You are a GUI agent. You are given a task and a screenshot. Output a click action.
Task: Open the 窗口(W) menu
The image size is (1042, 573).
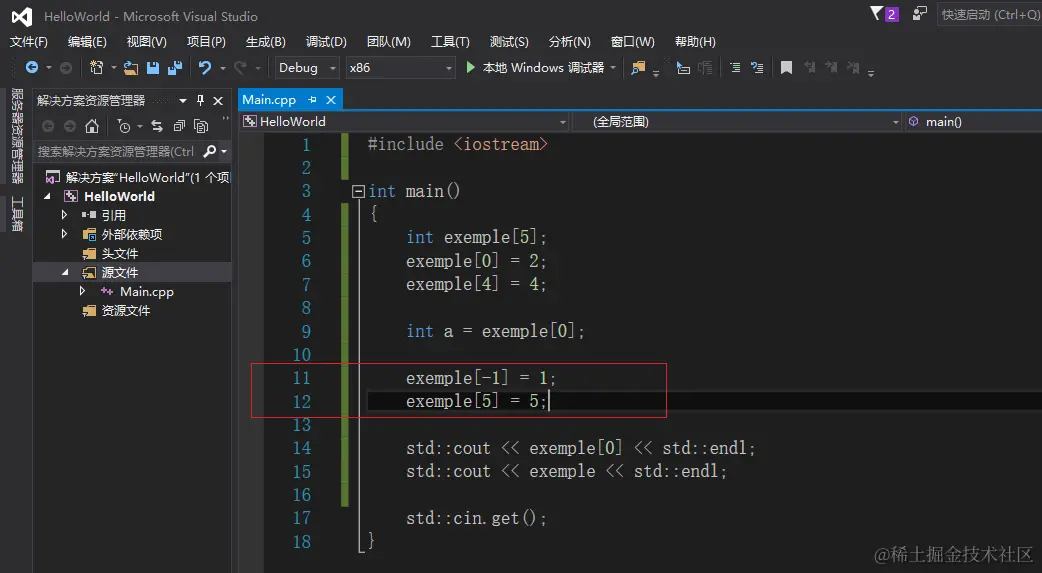(x=633, y=42)
